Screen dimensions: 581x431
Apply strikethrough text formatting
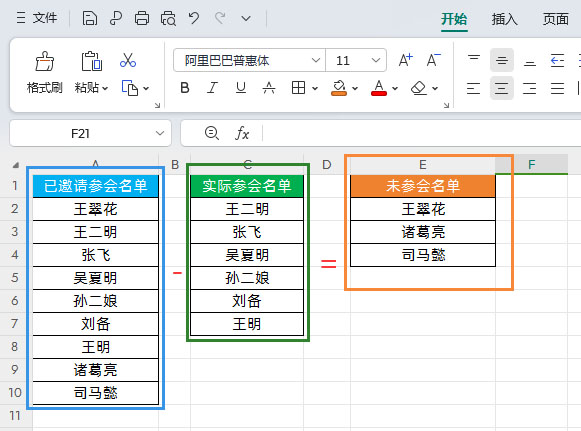click(x=269, y=88)
